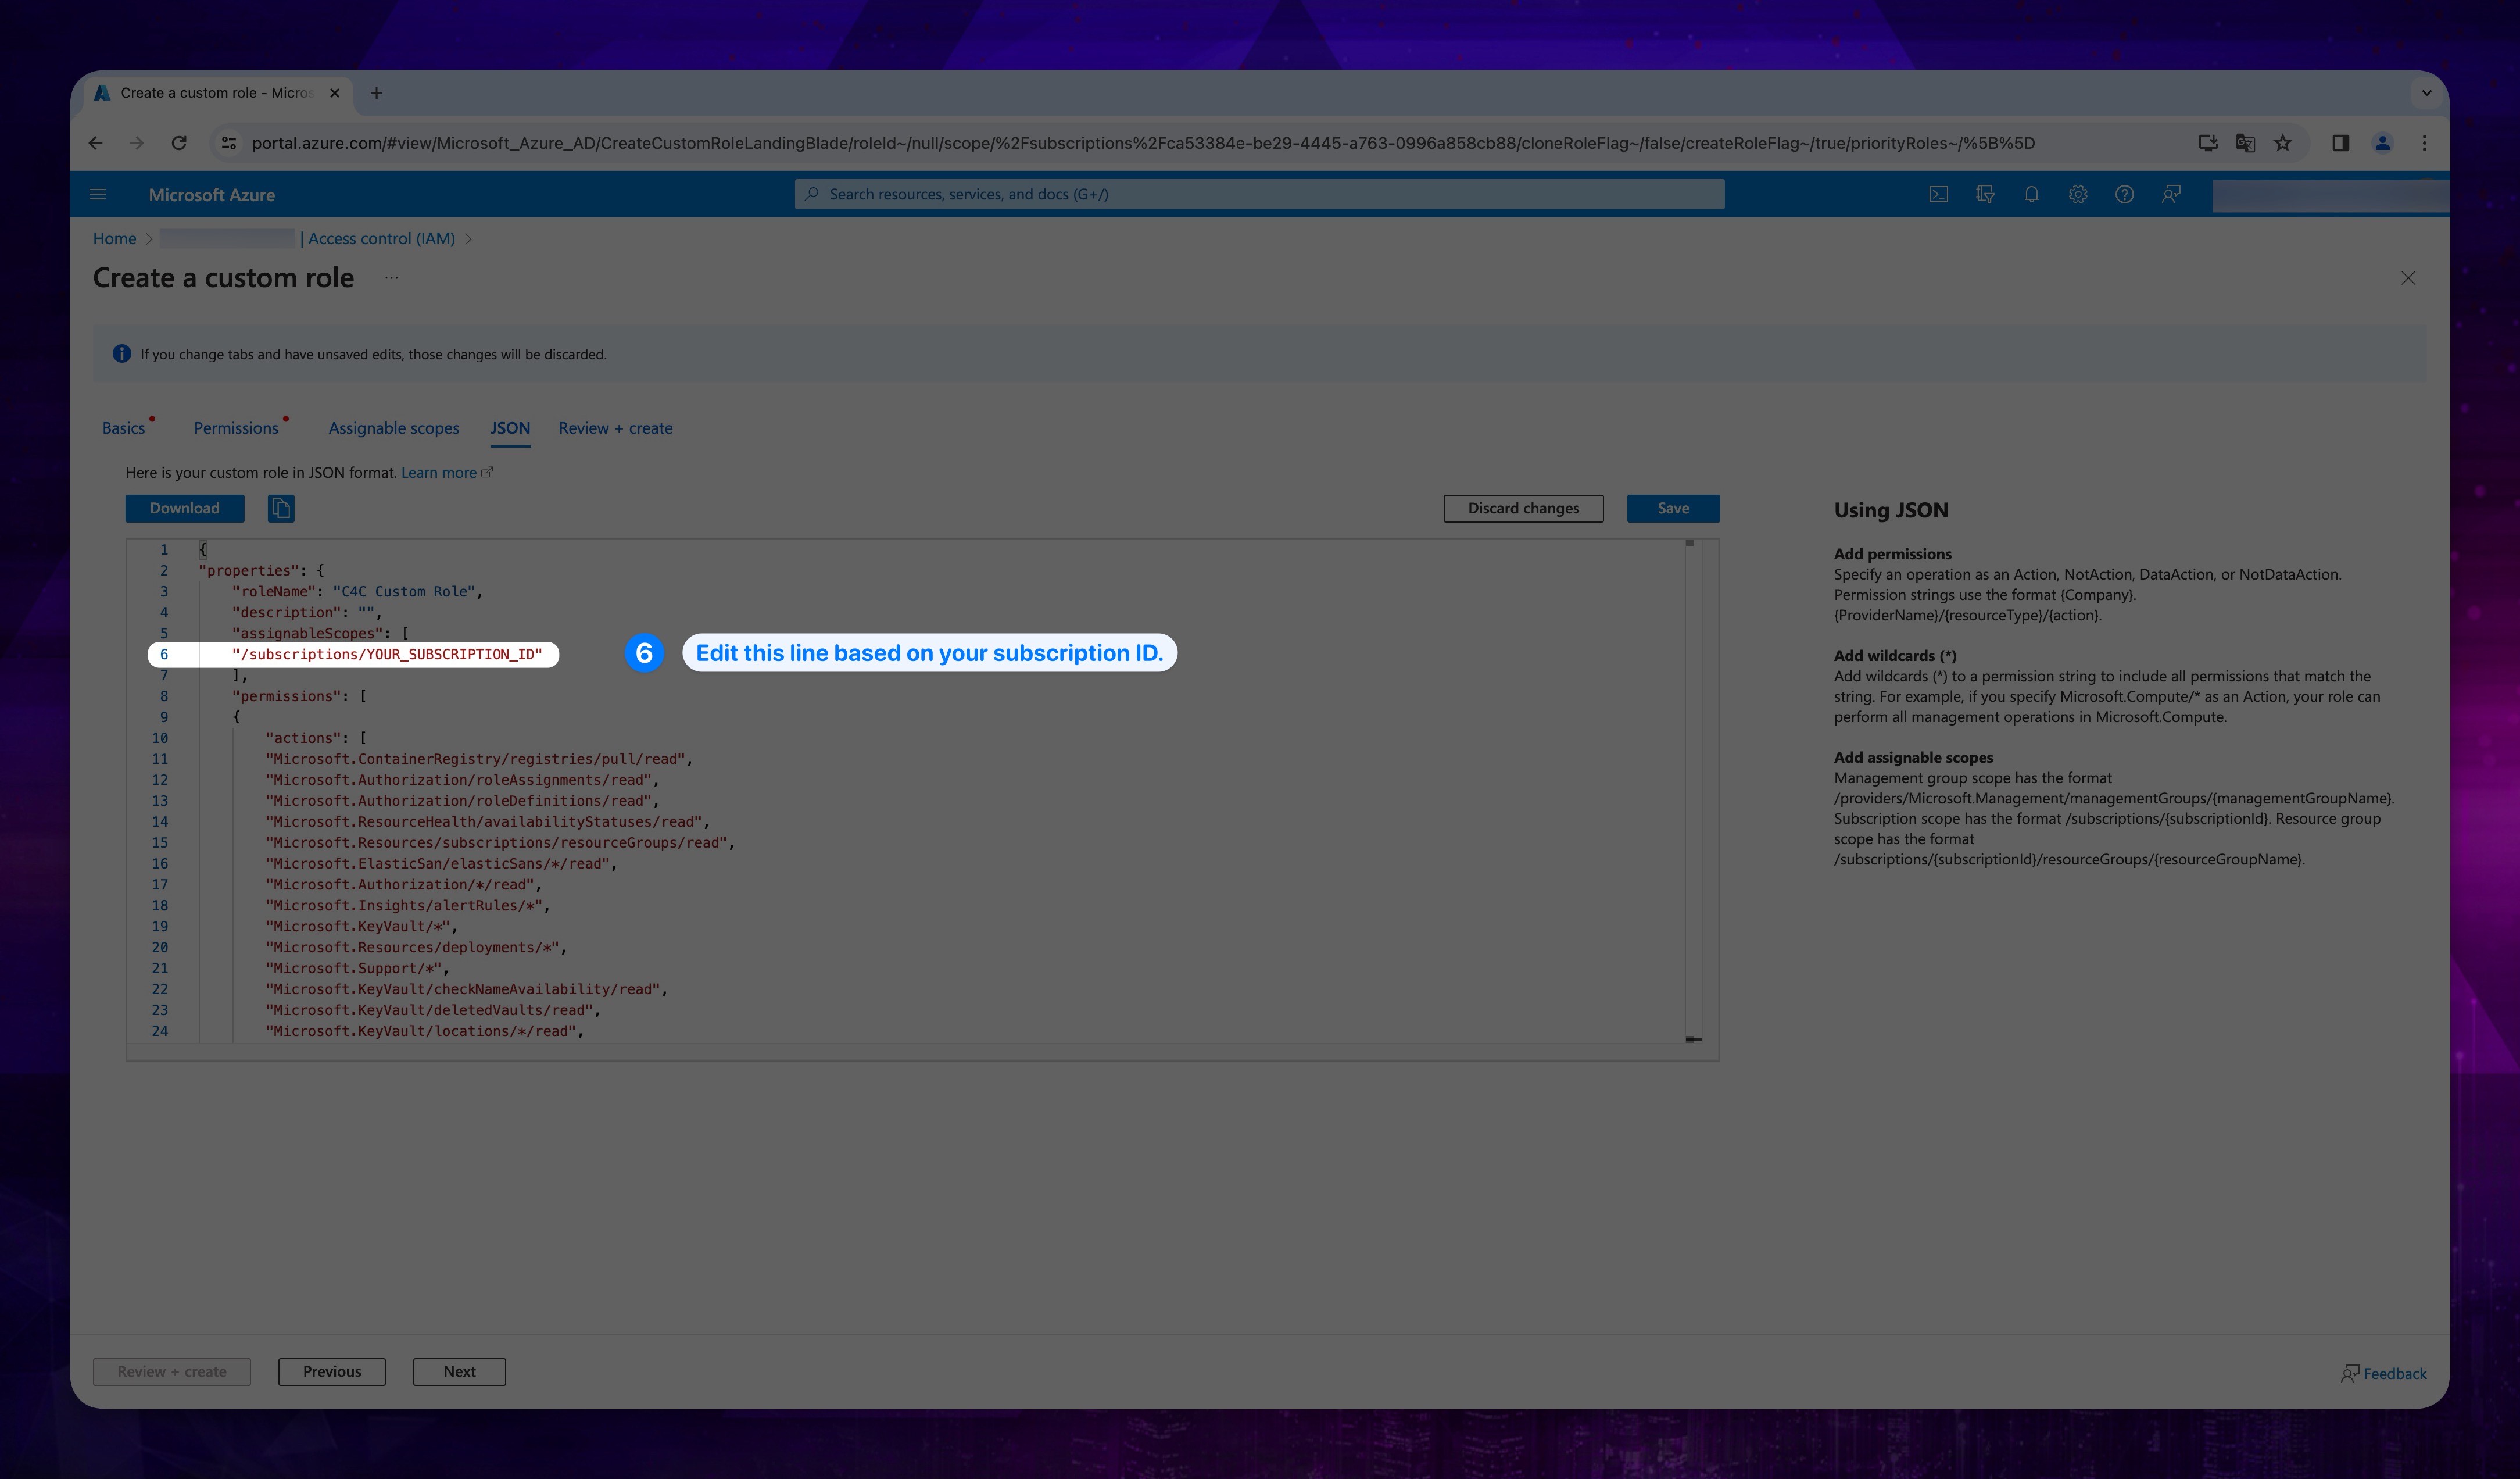Click the Microsoft.Support/* line
The width and height of the screenshot is (2520, 1479).
point(357,969)
